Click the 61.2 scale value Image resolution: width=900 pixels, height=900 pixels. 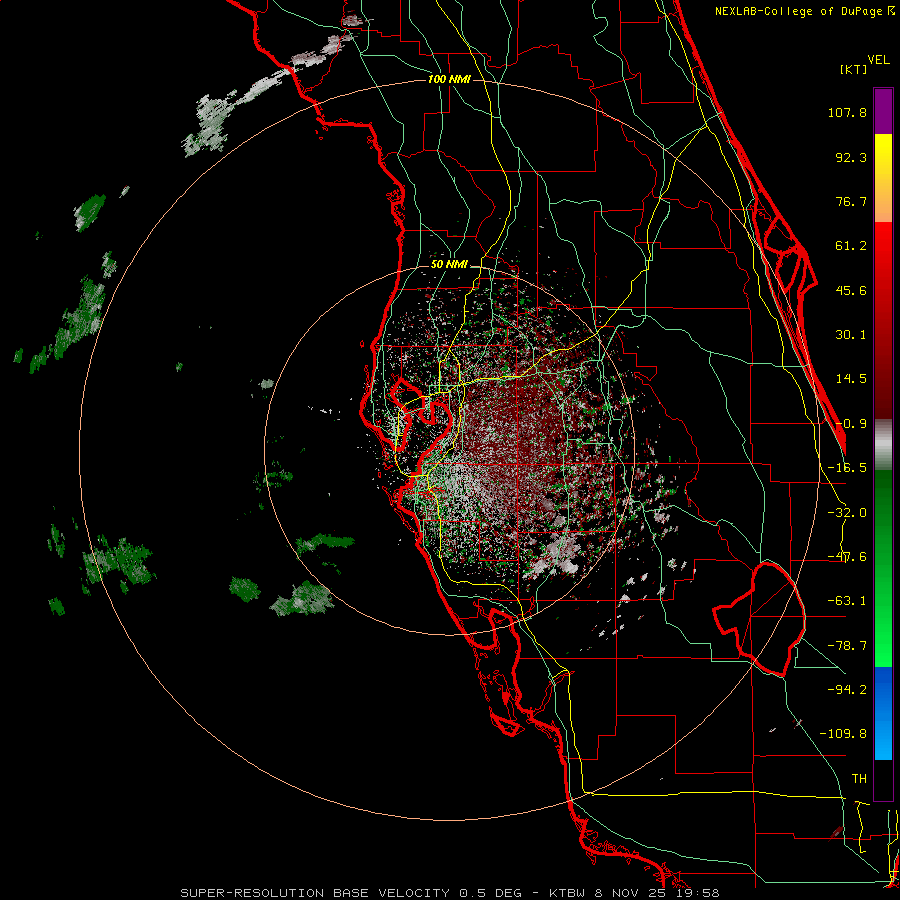tap(851, 246)
